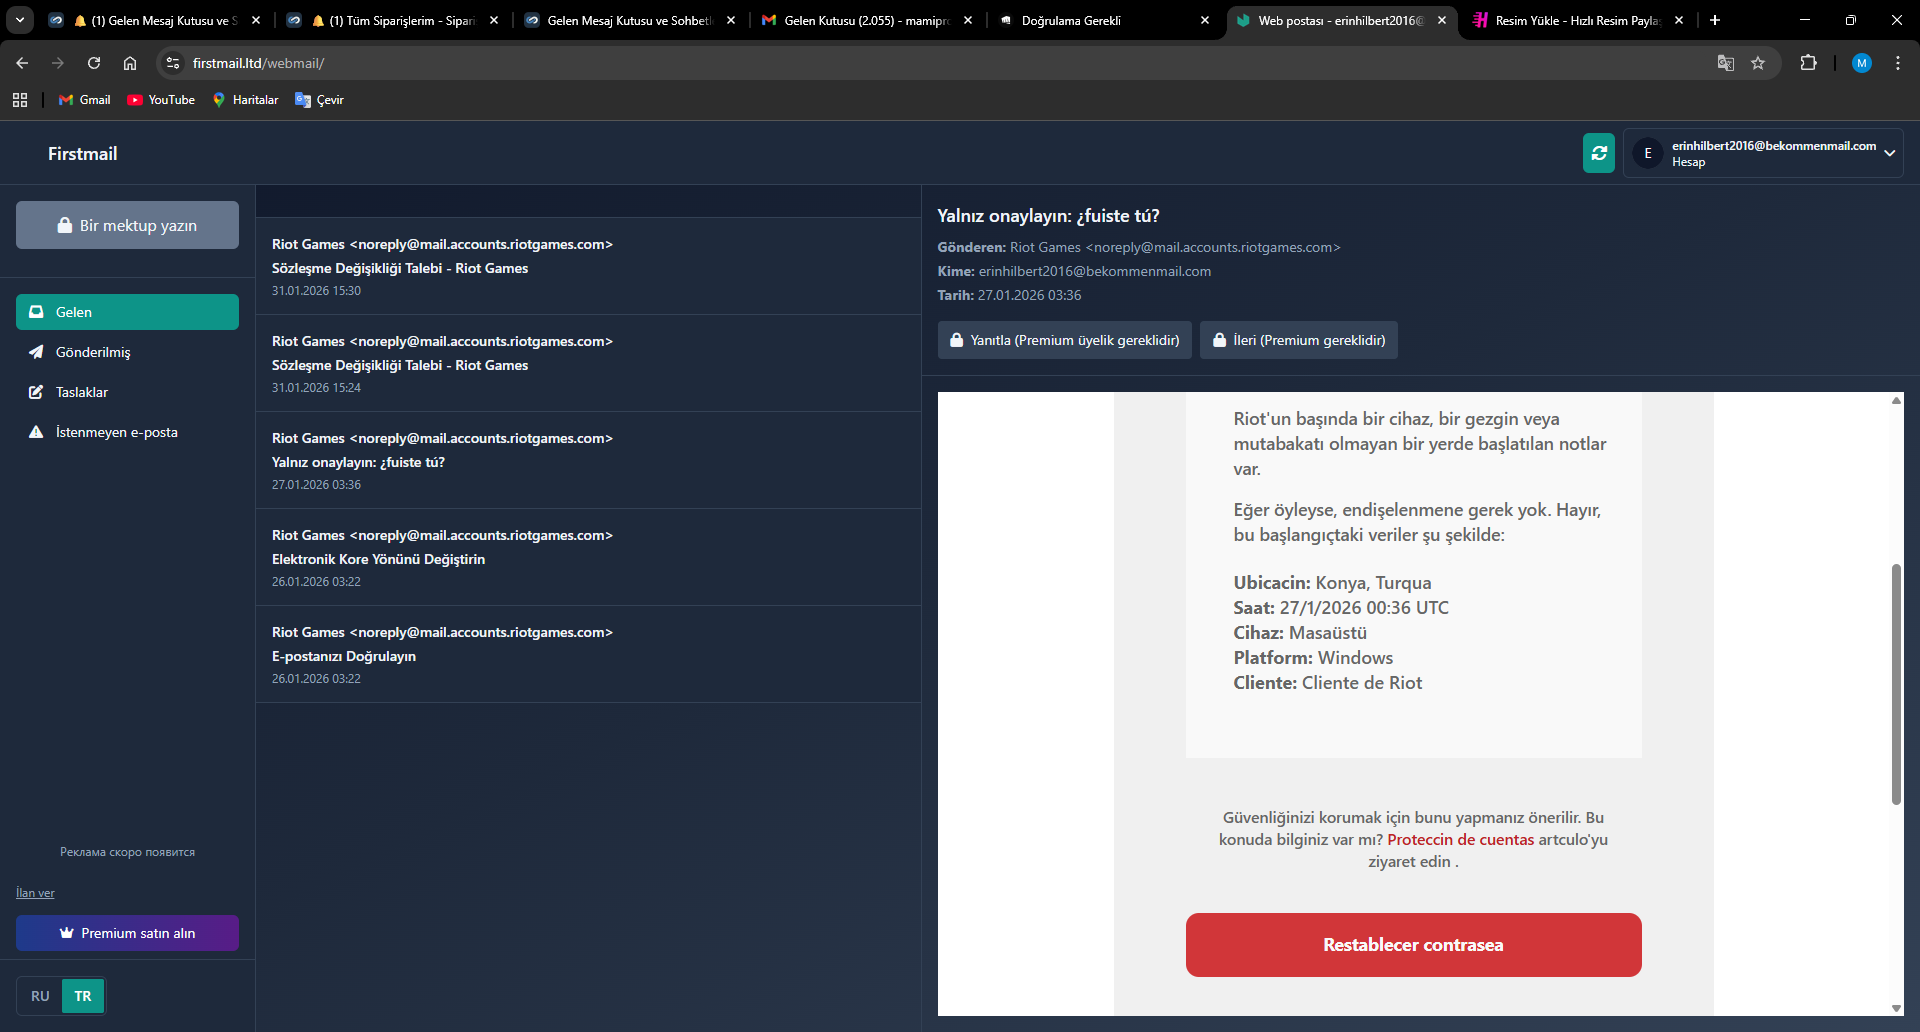The height and width of the screenshot is (1032, 1920).
Task: Open the Gönderilmiş sent folder
Action: pyautogui.click(x=127, y=352)
